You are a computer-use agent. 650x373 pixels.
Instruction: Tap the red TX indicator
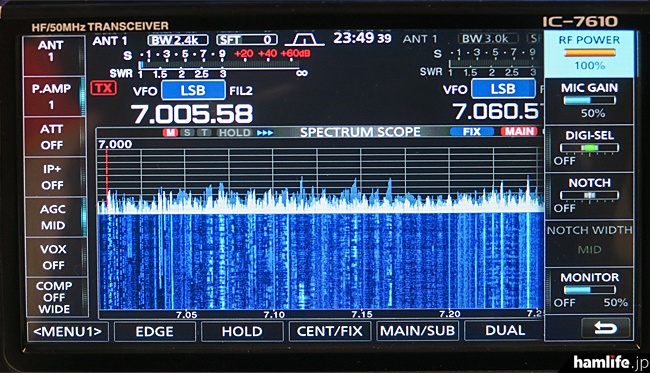(x=104, y=88)
